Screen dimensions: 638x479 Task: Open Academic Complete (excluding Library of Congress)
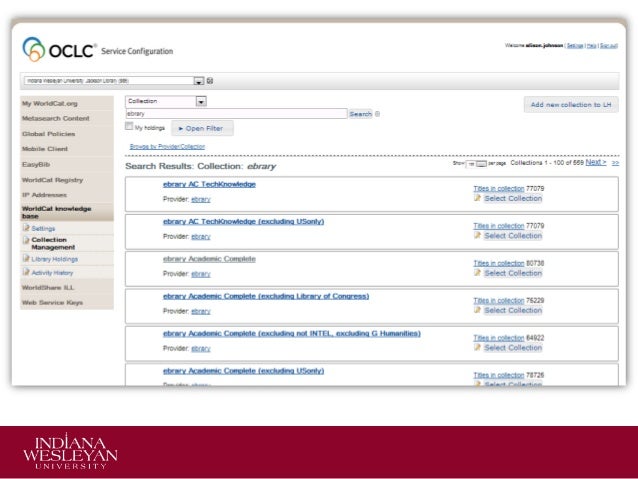266,296
